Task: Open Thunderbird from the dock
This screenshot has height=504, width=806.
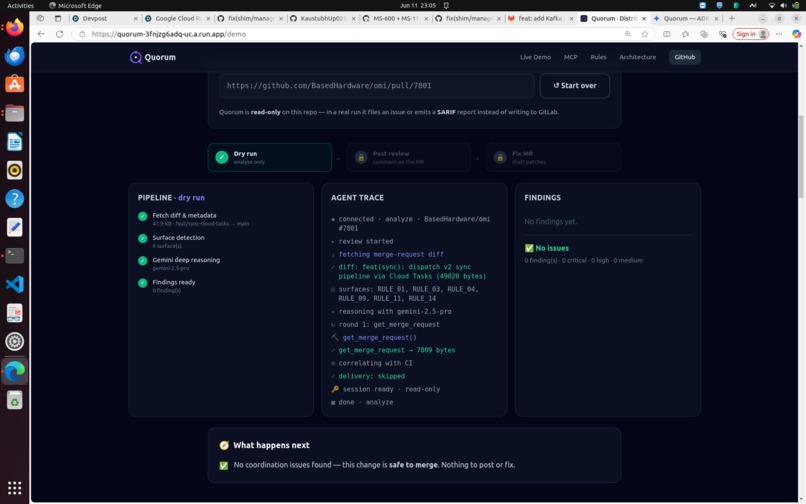Action: tap(14, 56)
